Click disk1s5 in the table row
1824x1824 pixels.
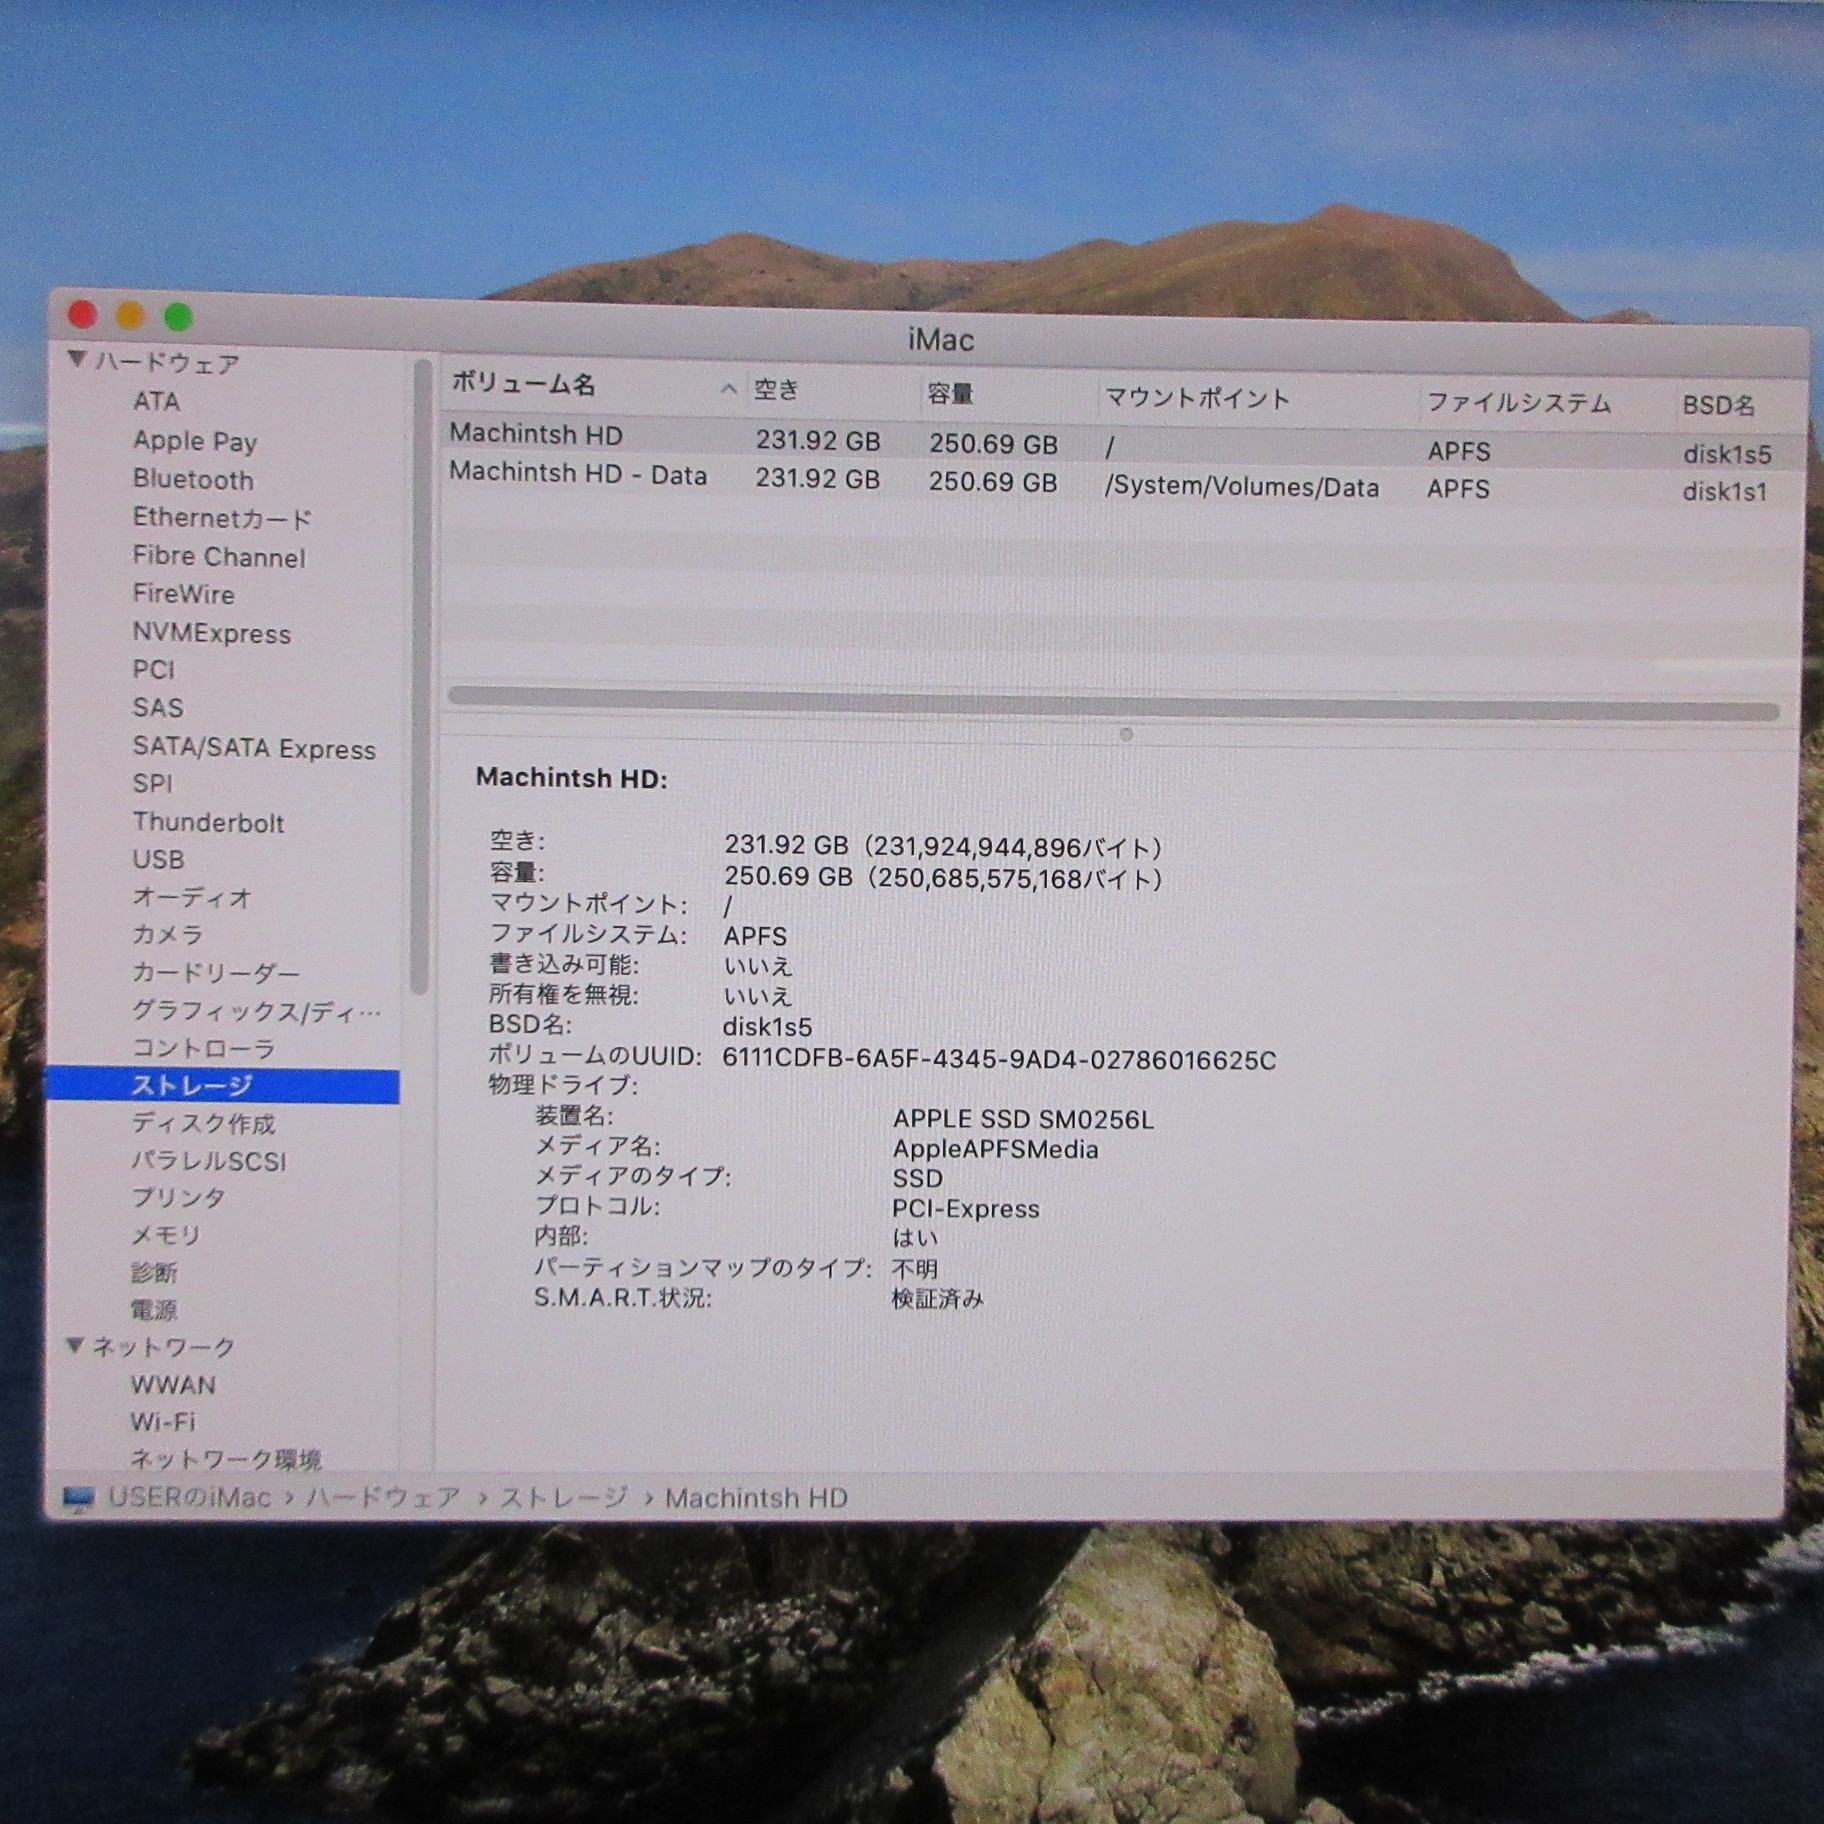1727,454
